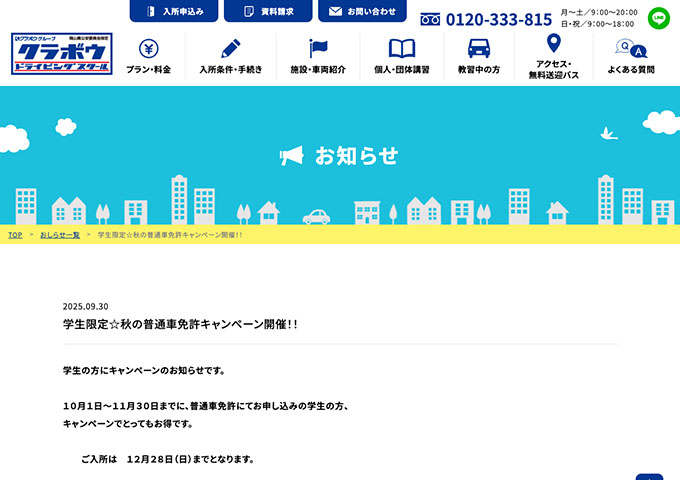Open おしらせ一覧 in the breadcrumb
680x480 pixels.
pos(60,235)
